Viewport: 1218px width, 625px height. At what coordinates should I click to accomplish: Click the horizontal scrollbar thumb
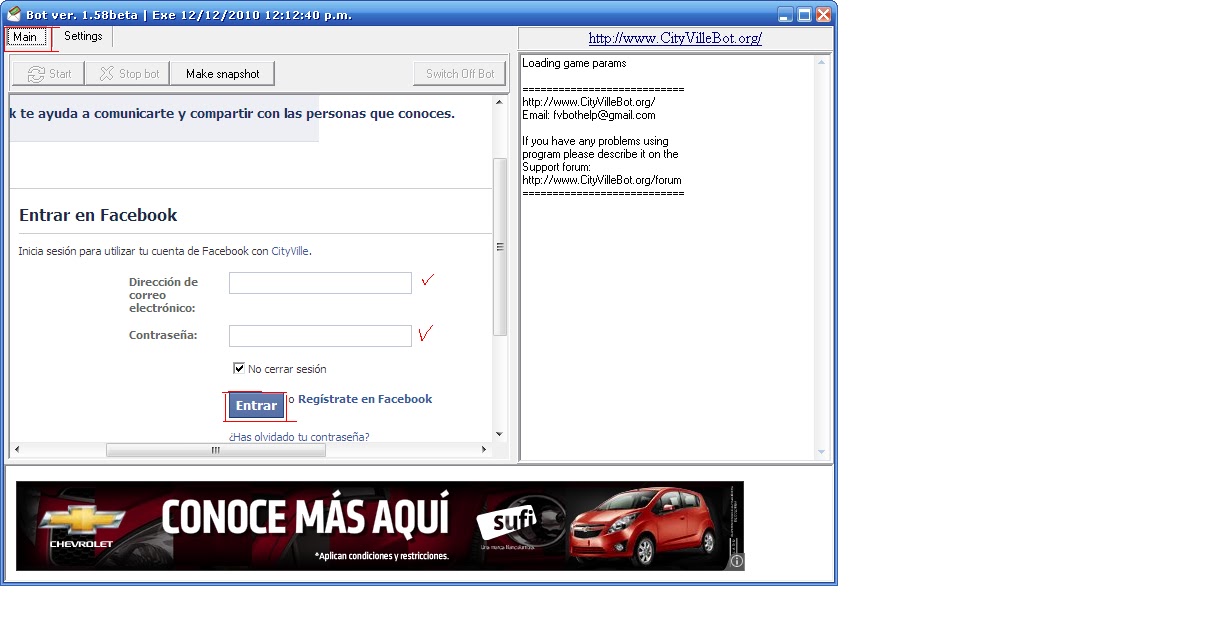tap(215, 450)
